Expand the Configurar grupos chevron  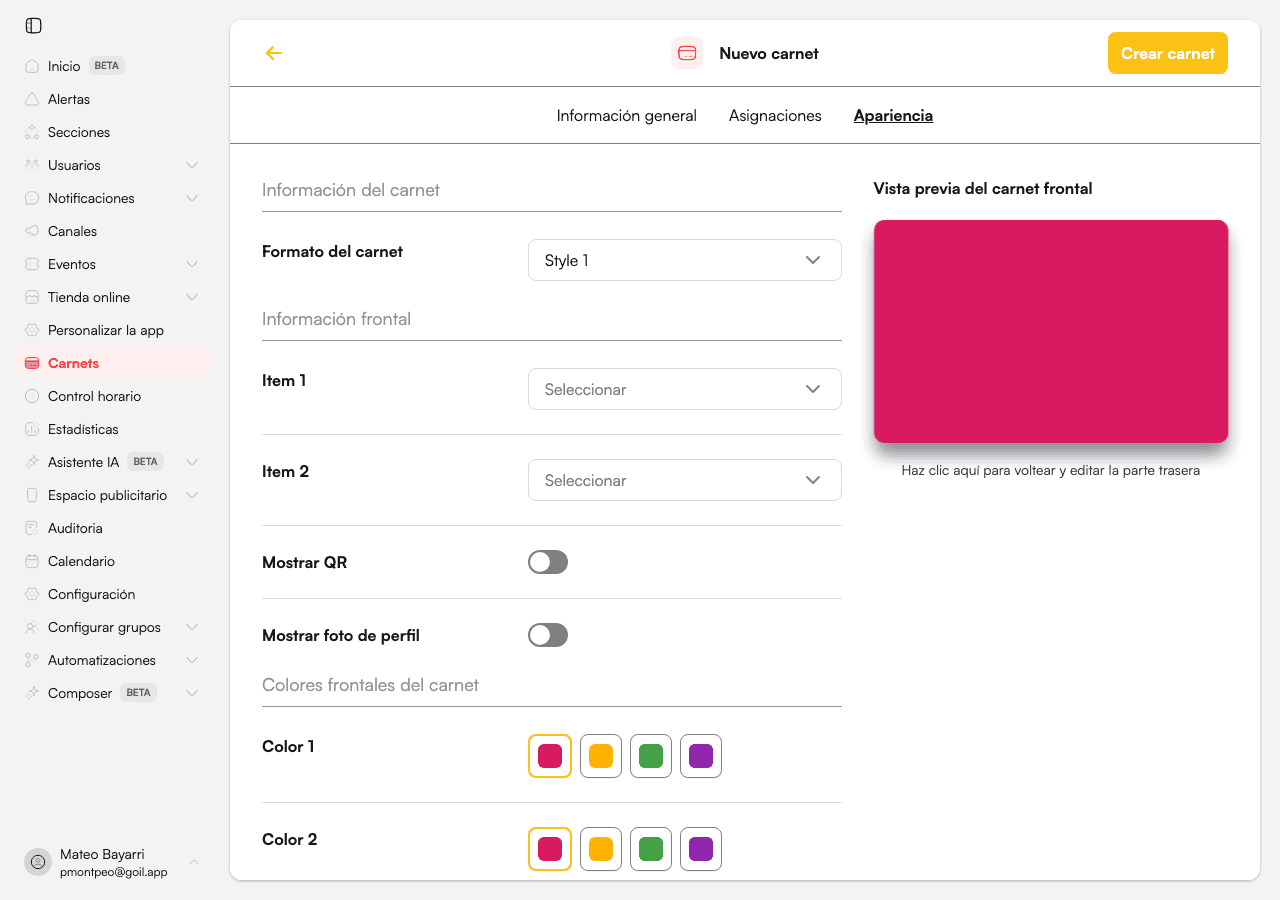click(x=192, y=627)
